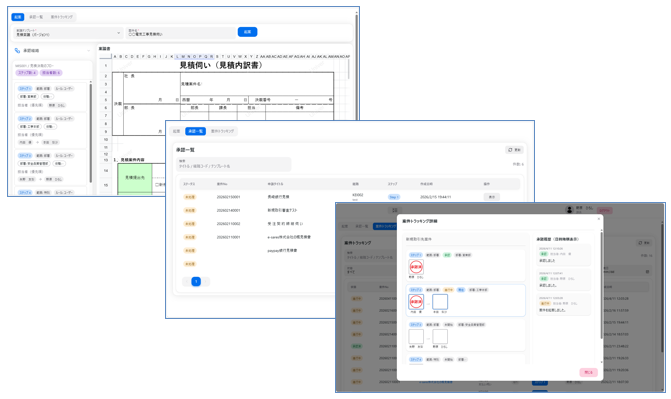Click next page arrow in approval list
Viewport: 671px width, 399px height.
click(206, 281)
